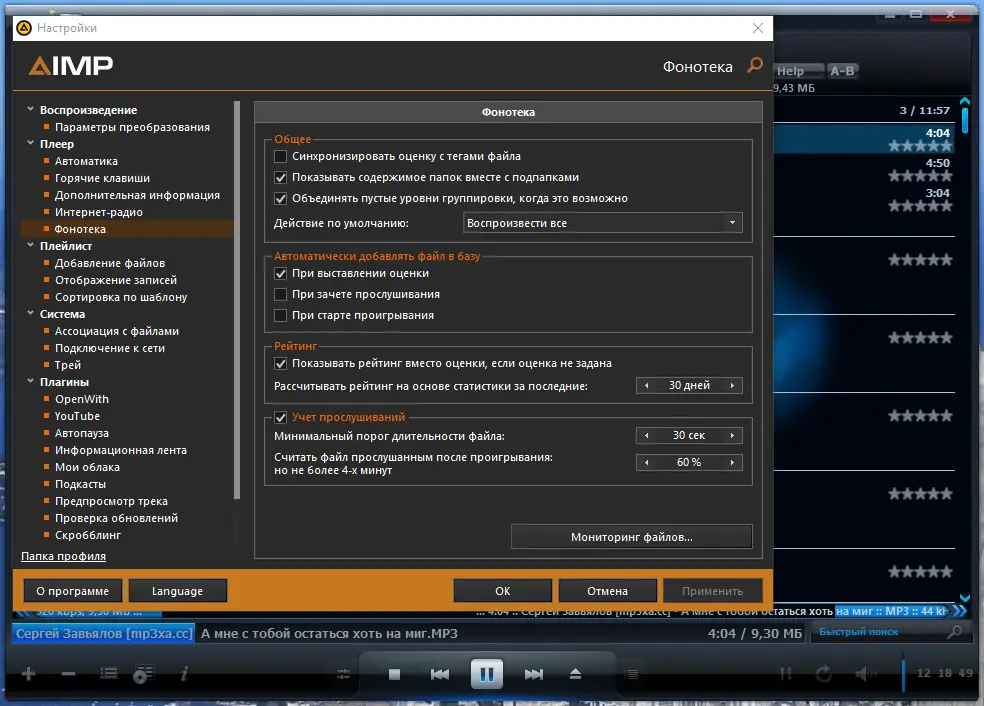The width and height of the screenshot is (984, 706).
Task: Go to Добавление файлов settings
Action: (110, 263)
